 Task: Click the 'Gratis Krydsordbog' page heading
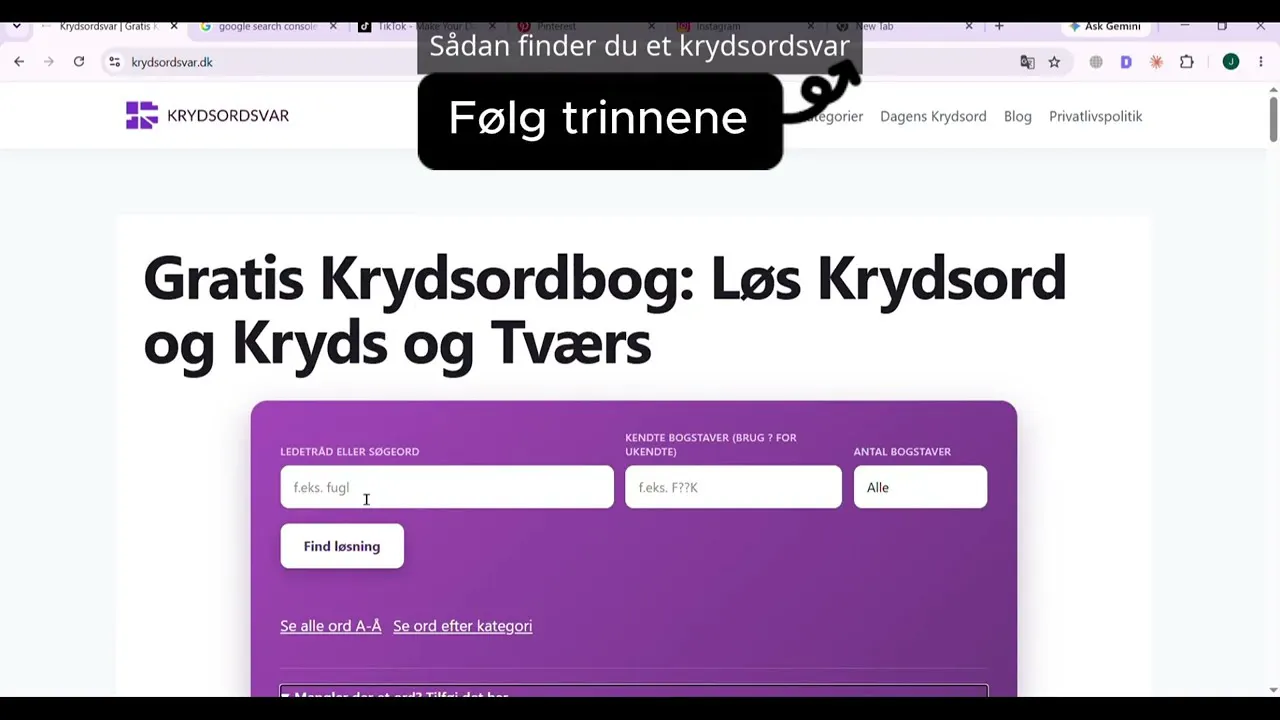click(604, 310)
